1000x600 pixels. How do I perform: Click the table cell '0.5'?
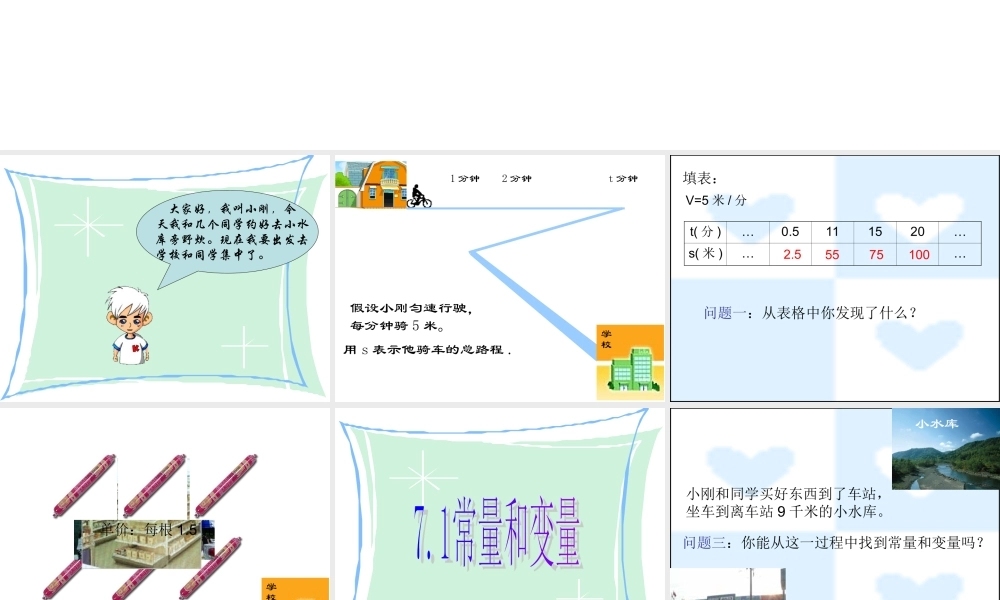(790, 232)
